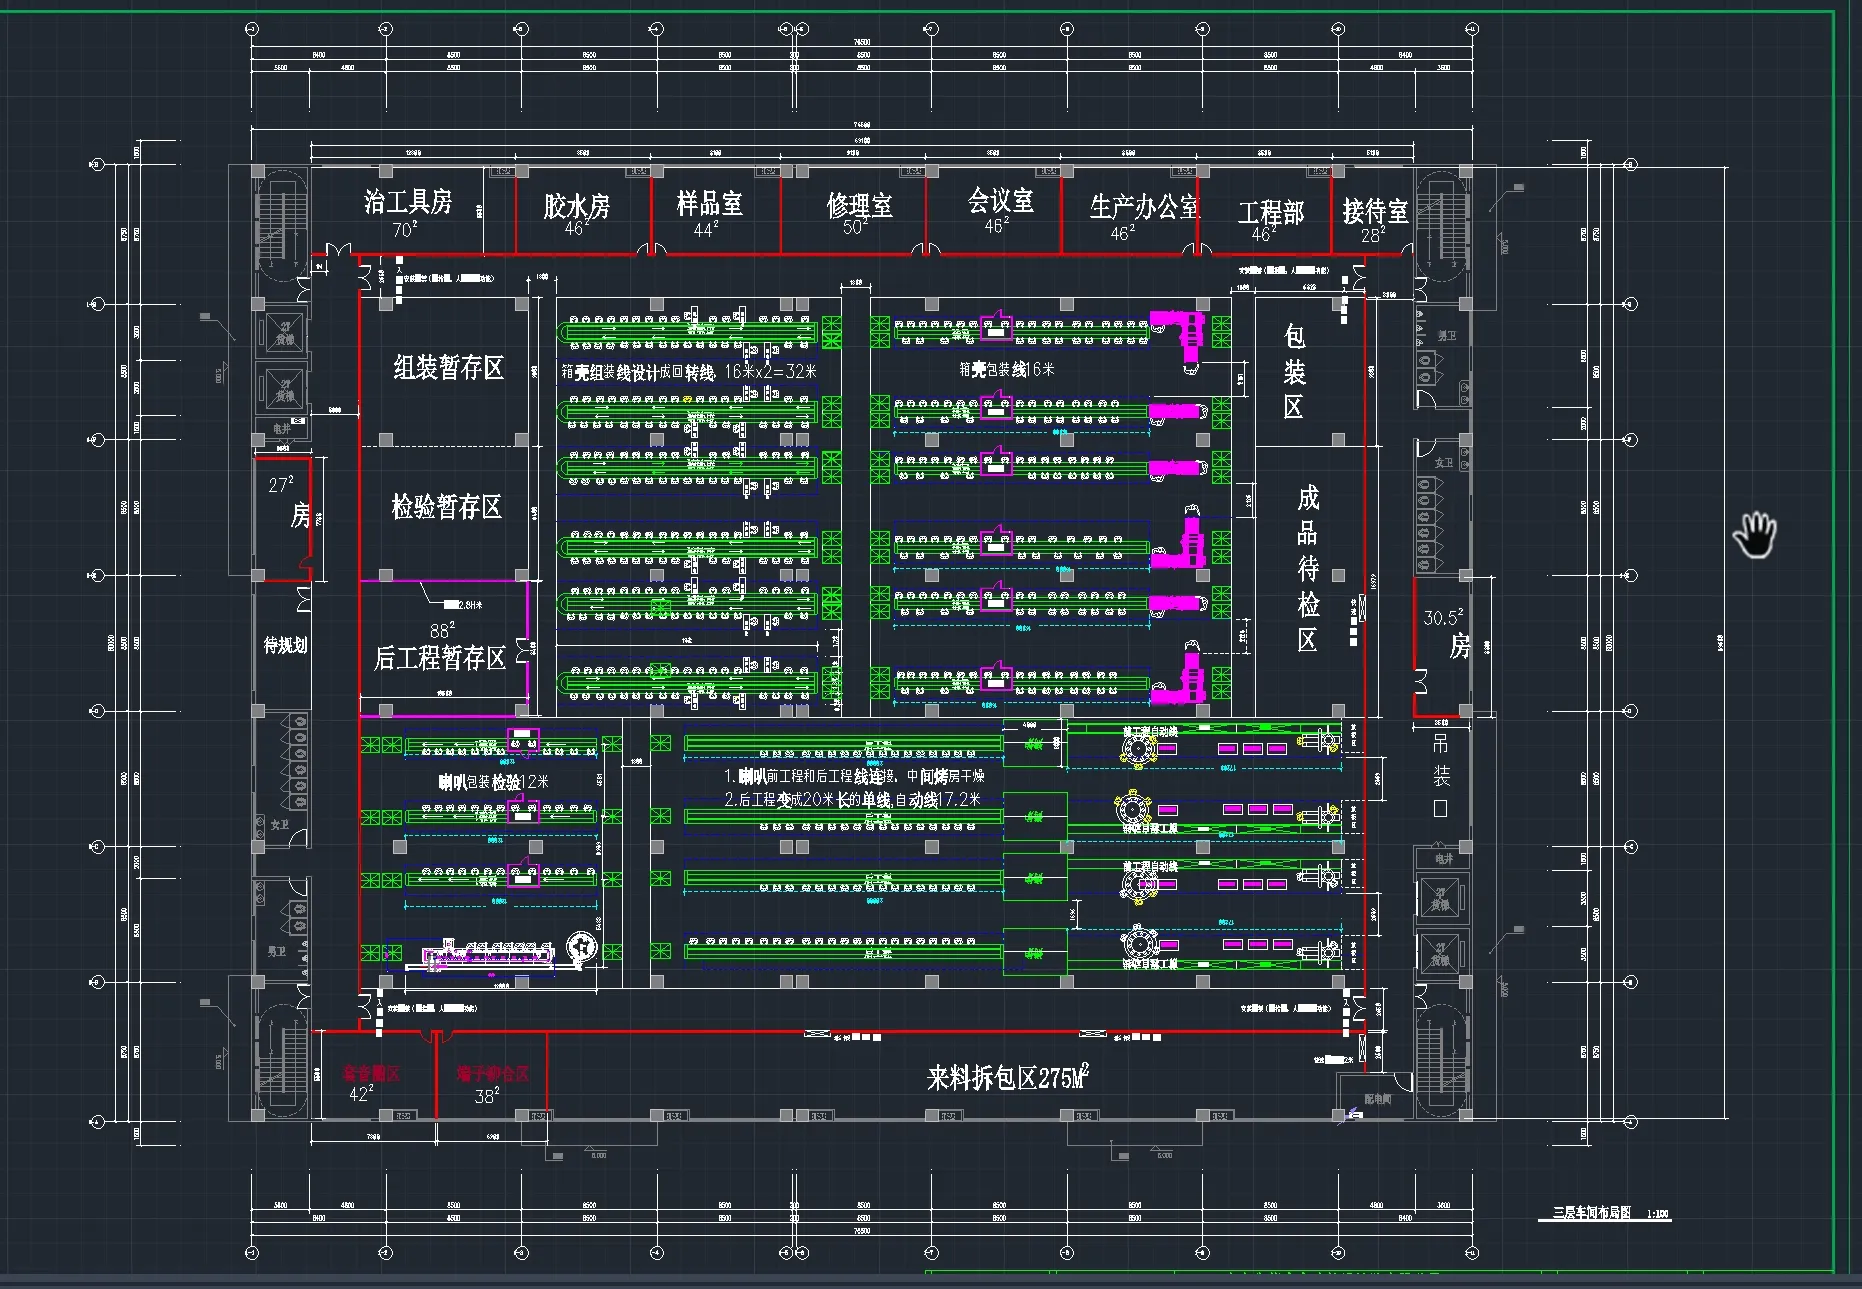Select the 生产办公室 label
Image resolution: width=1862 pixels, height=1289 pixels.
pos(1144,207)
